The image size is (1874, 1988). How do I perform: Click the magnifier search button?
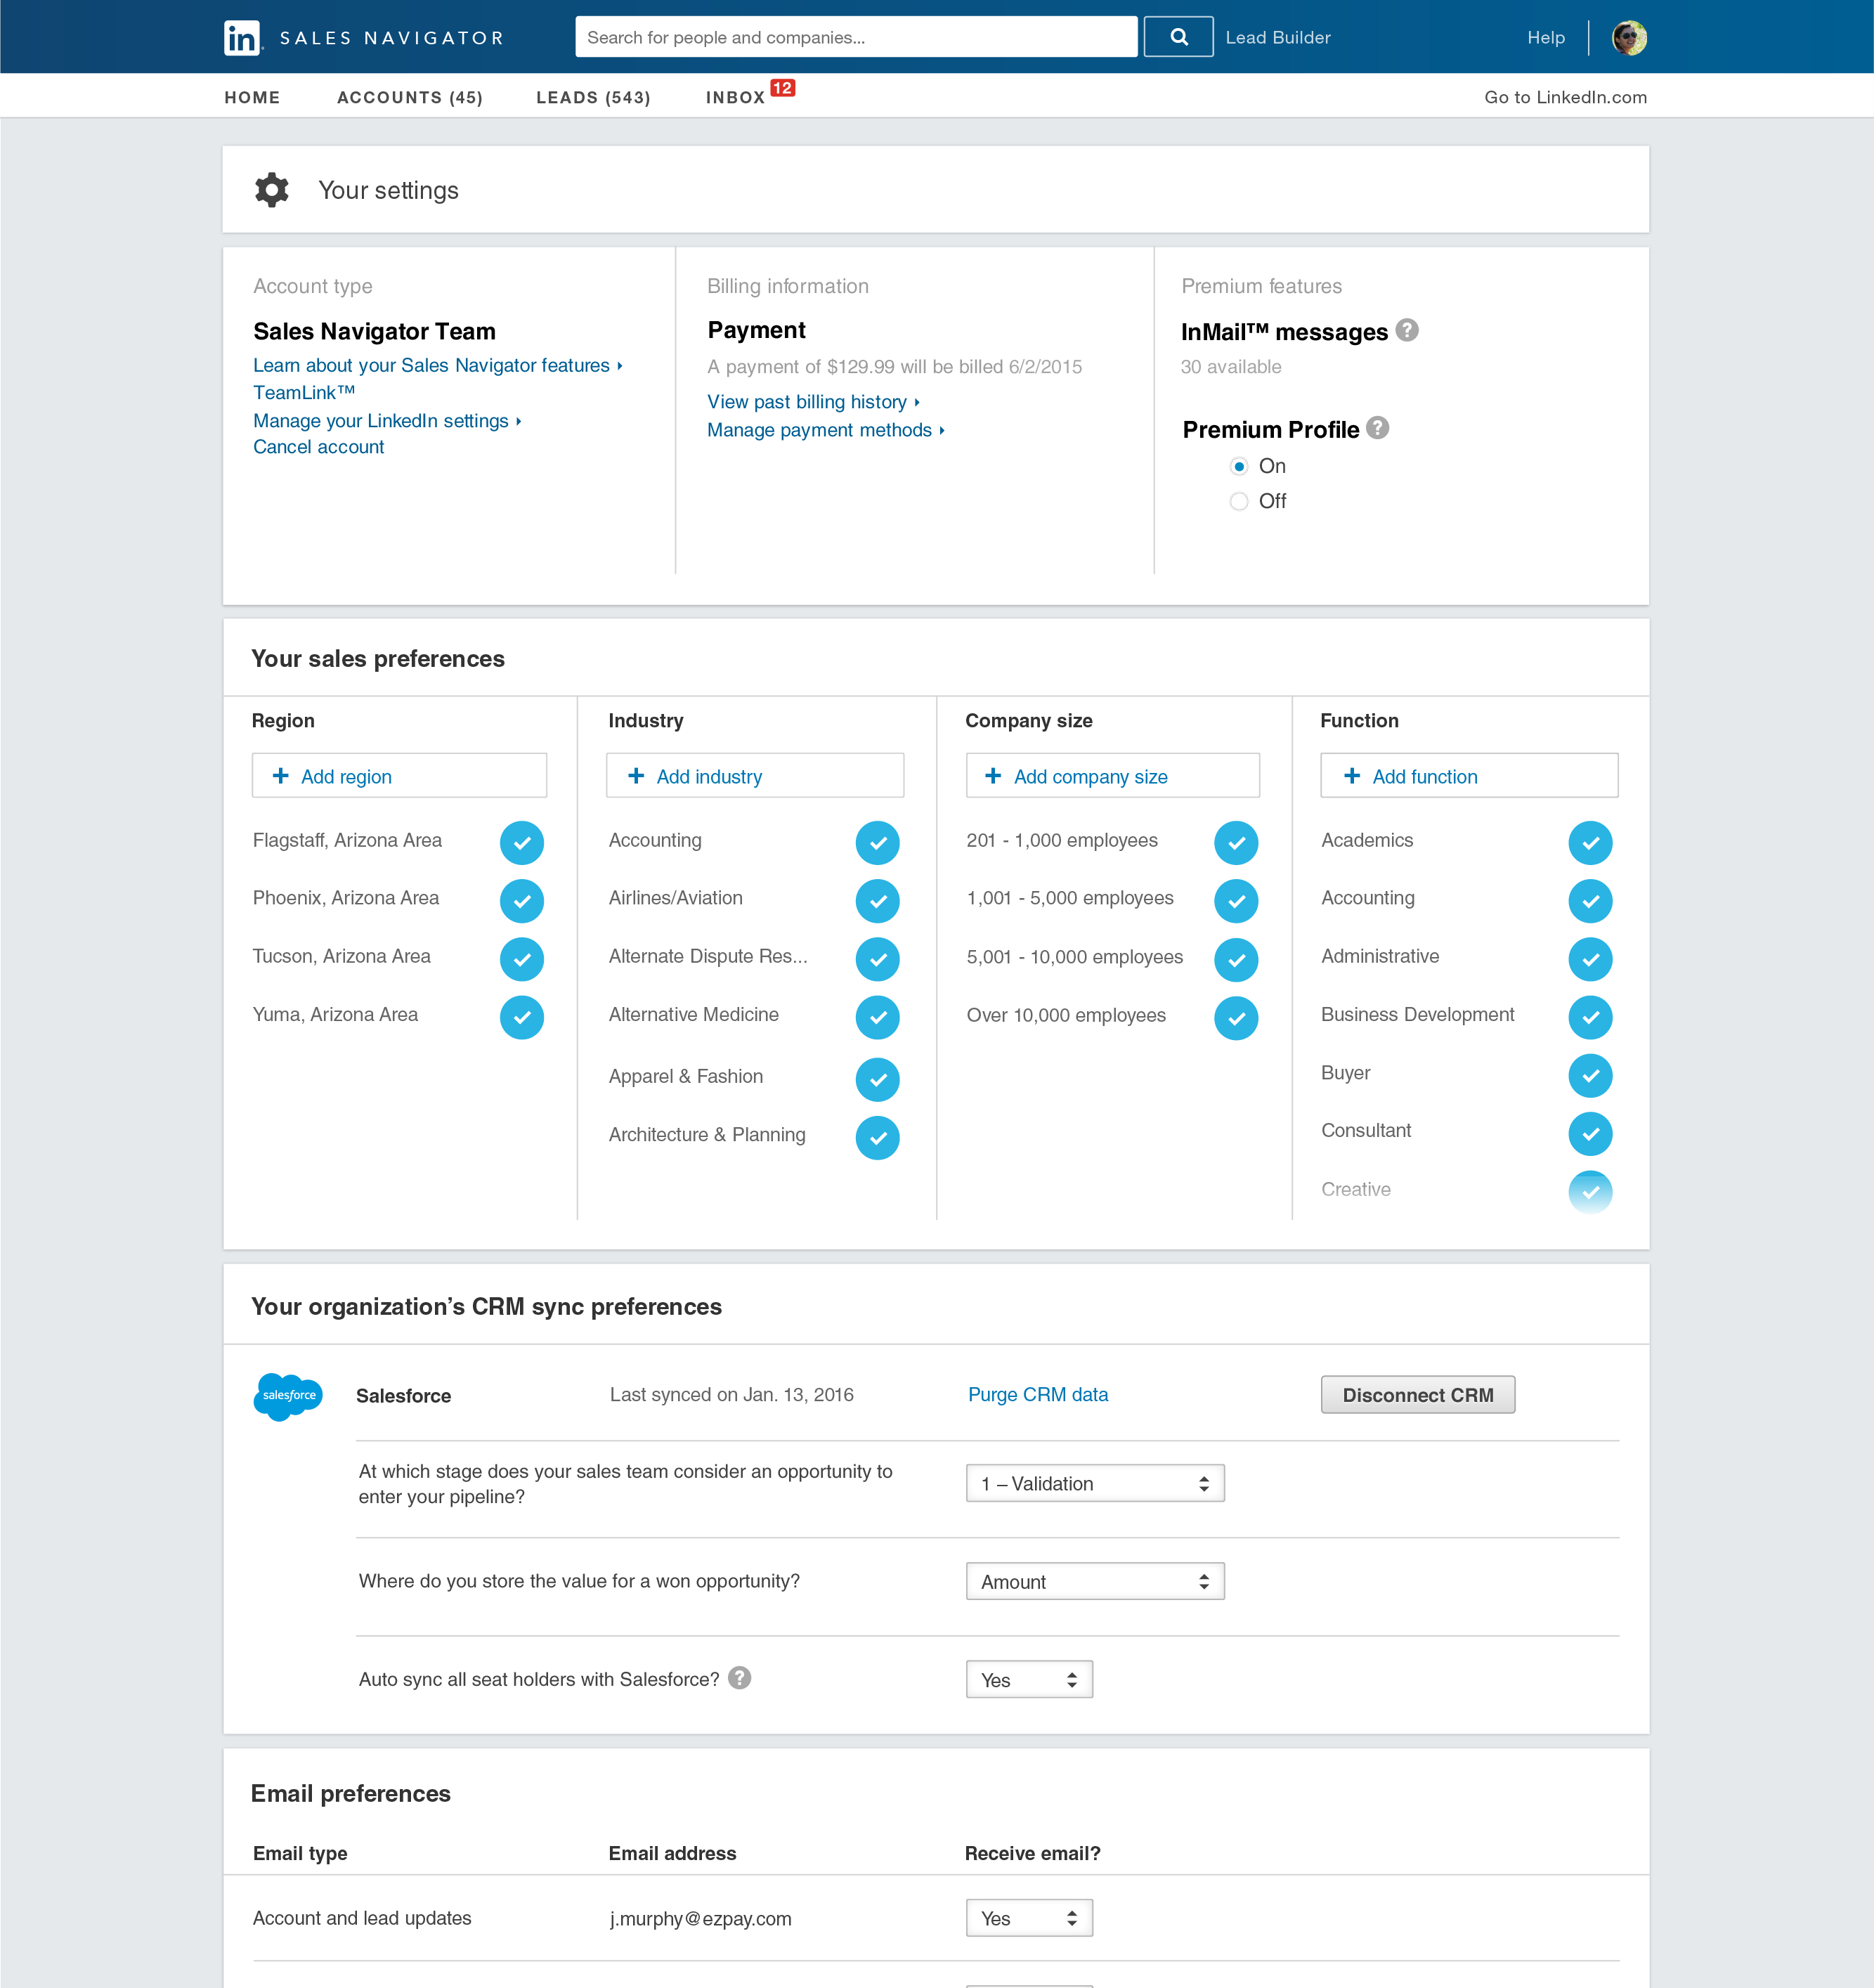point(1178,37)
